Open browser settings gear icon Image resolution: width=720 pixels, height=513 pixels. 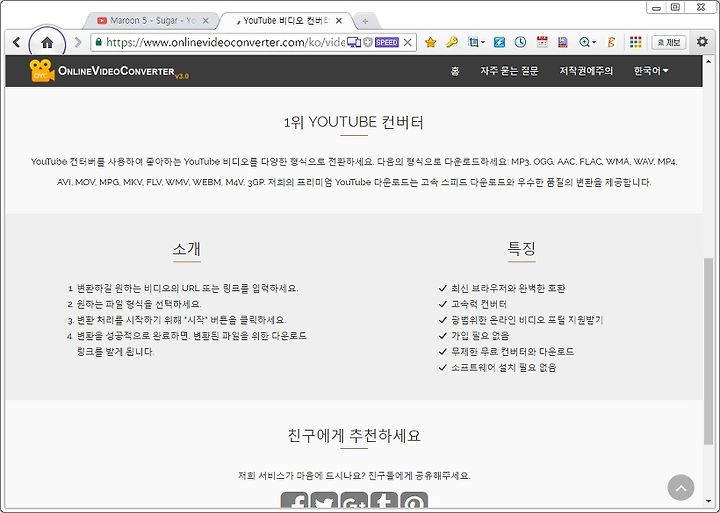click(x=702, y=42)
